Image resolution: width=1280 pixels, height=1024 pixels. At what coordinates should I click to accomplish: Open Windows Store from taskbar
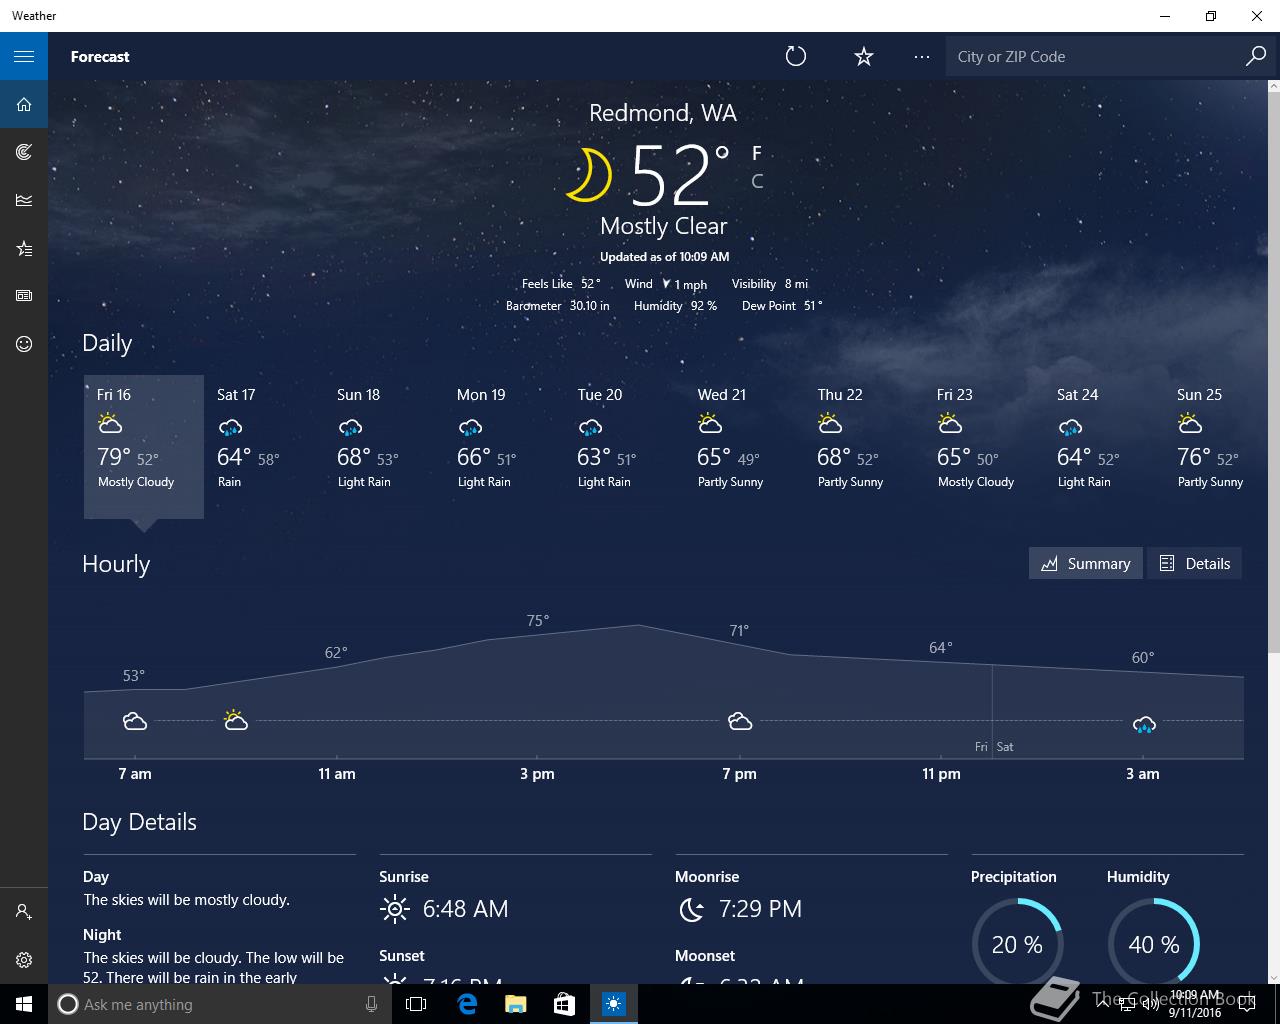pos(564,1004)
